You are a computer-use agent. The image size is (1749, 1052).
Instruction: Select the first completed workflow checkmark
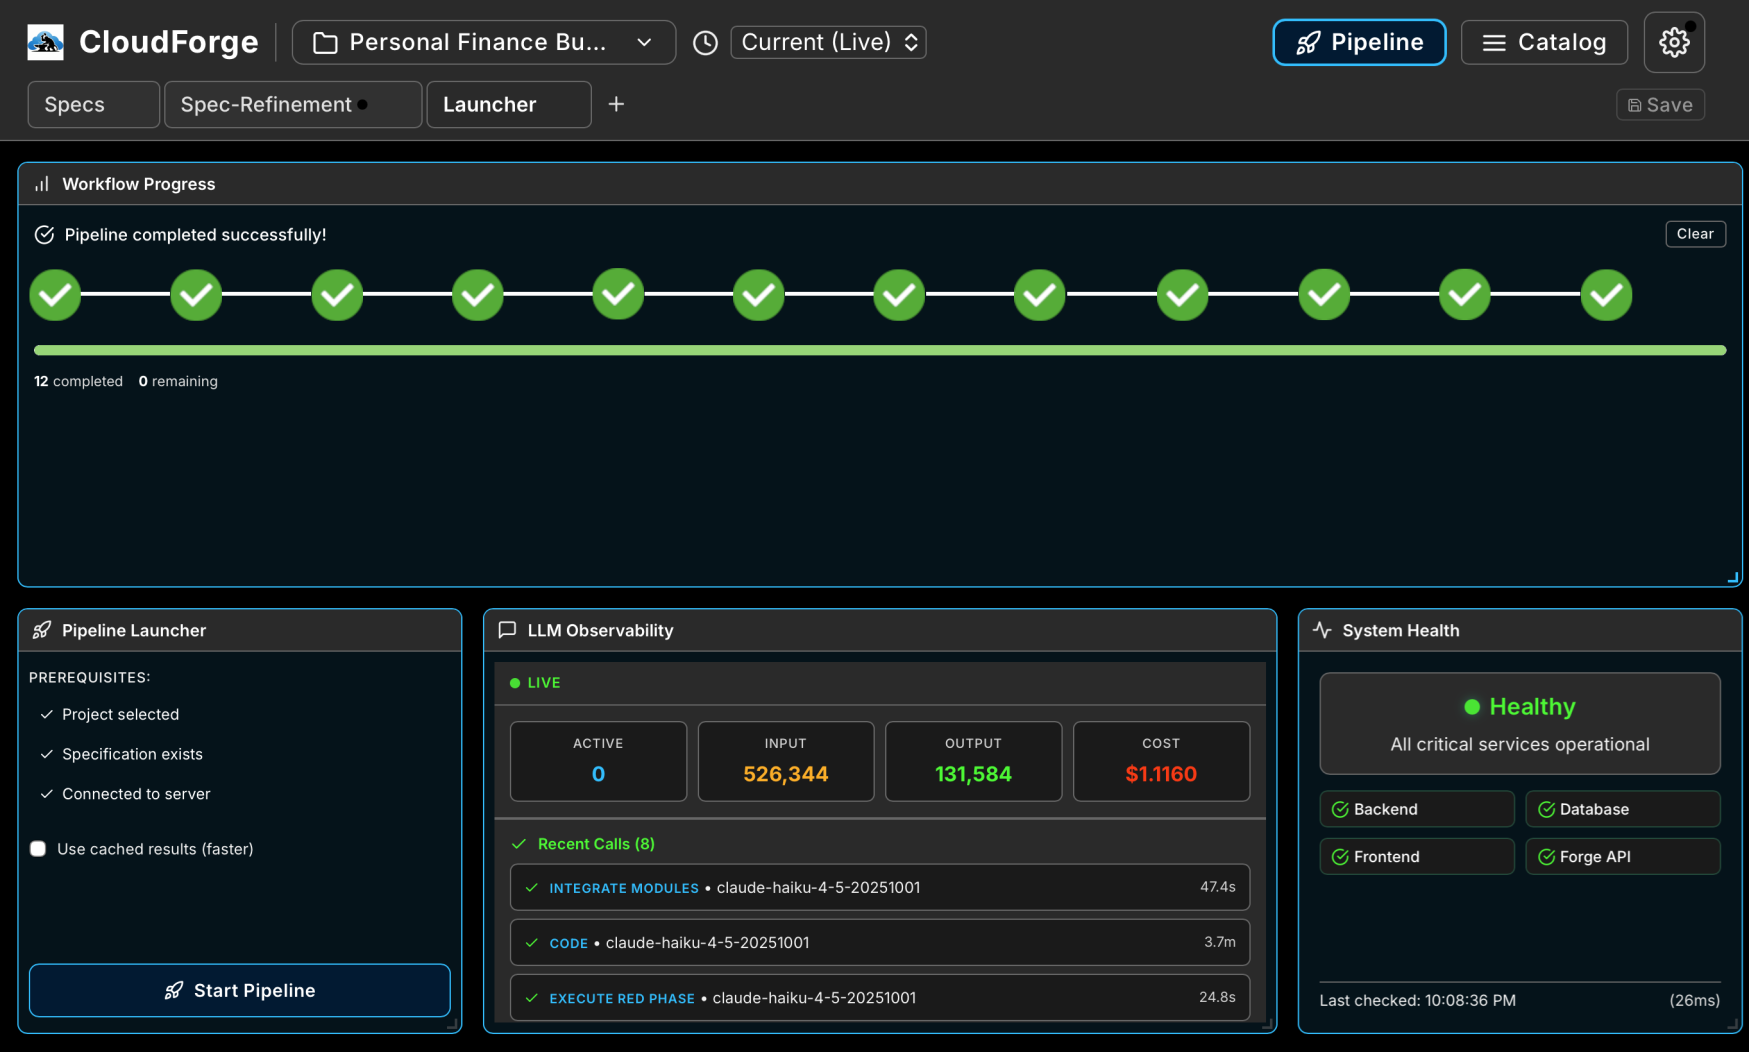click(x=55, y=295)
